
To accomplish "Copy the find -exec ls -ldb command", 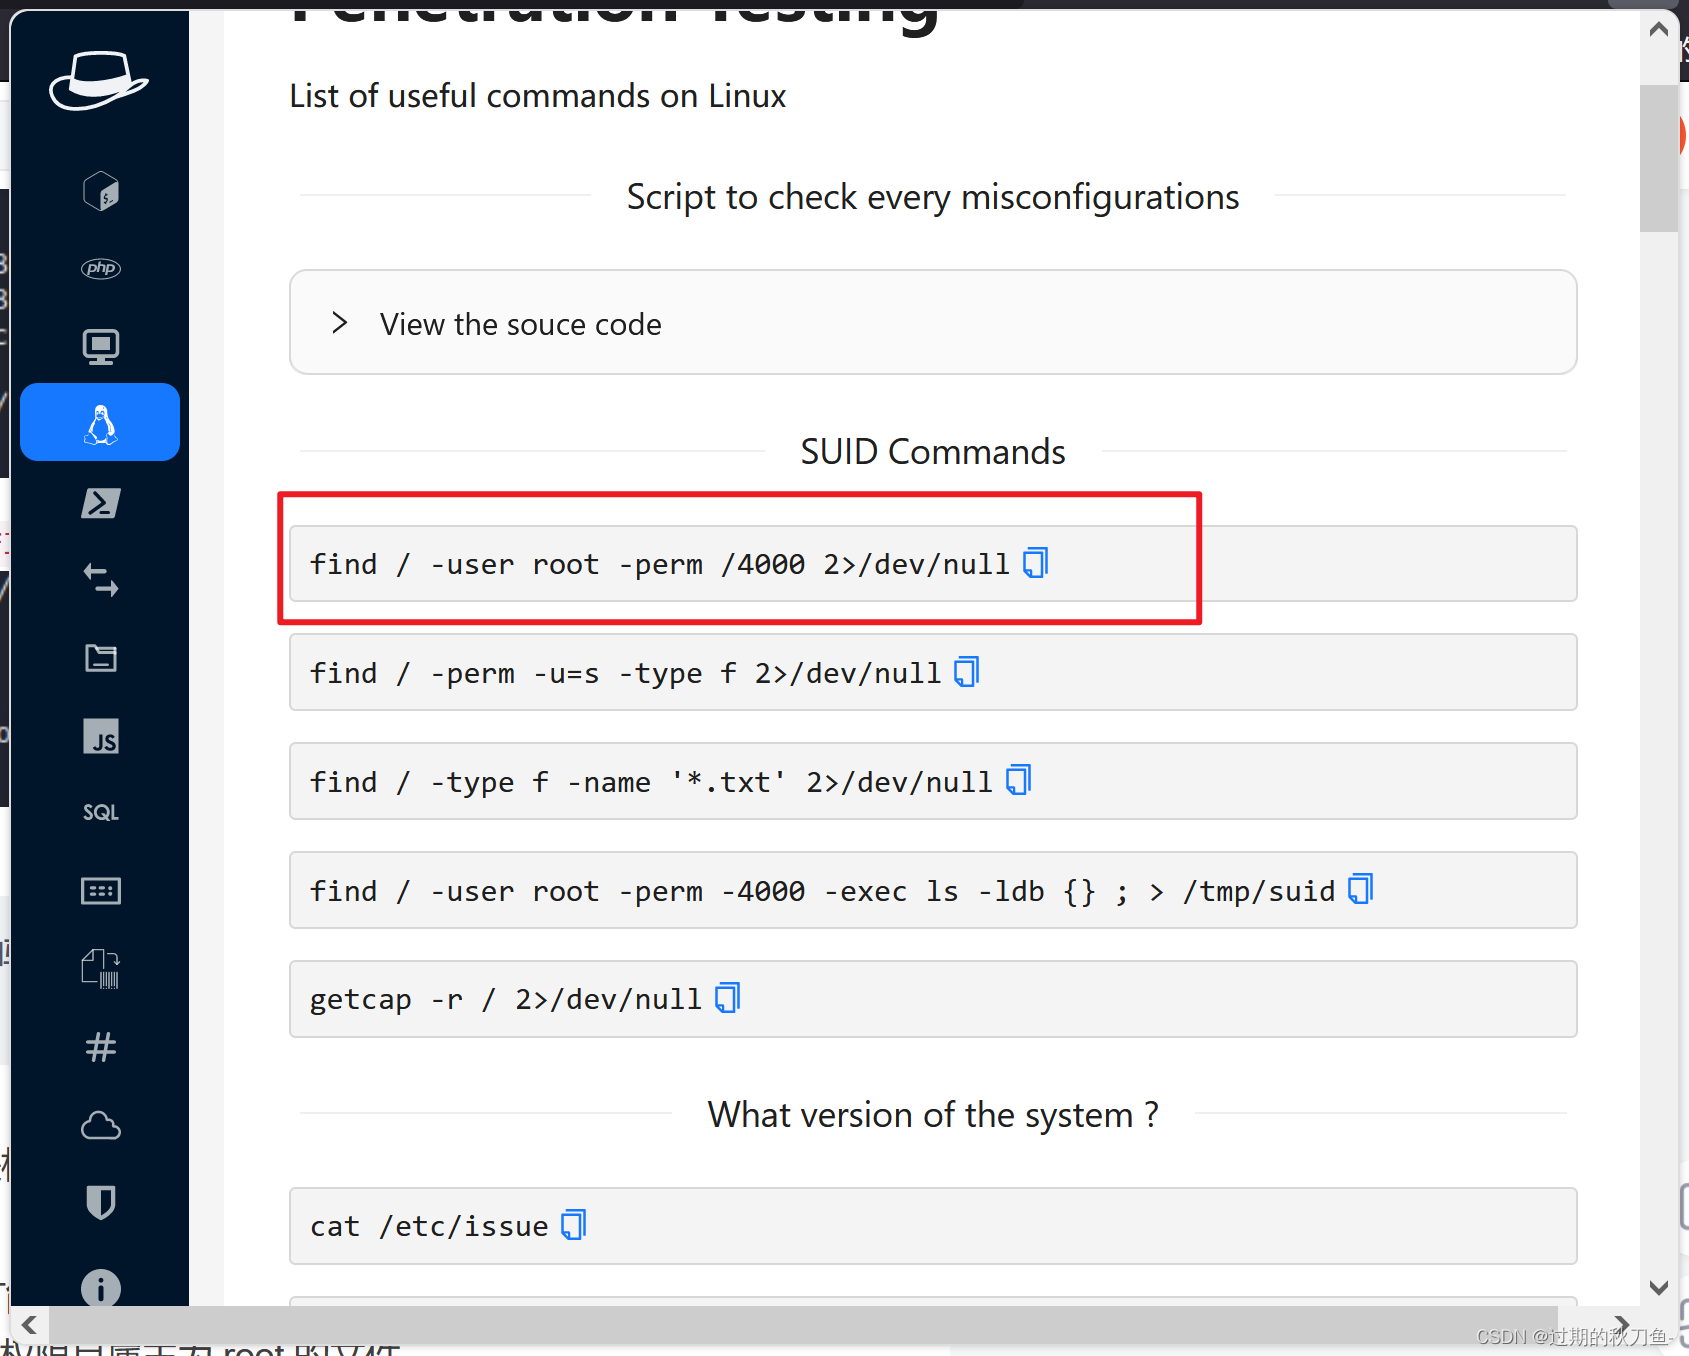I will [1361, 889].
